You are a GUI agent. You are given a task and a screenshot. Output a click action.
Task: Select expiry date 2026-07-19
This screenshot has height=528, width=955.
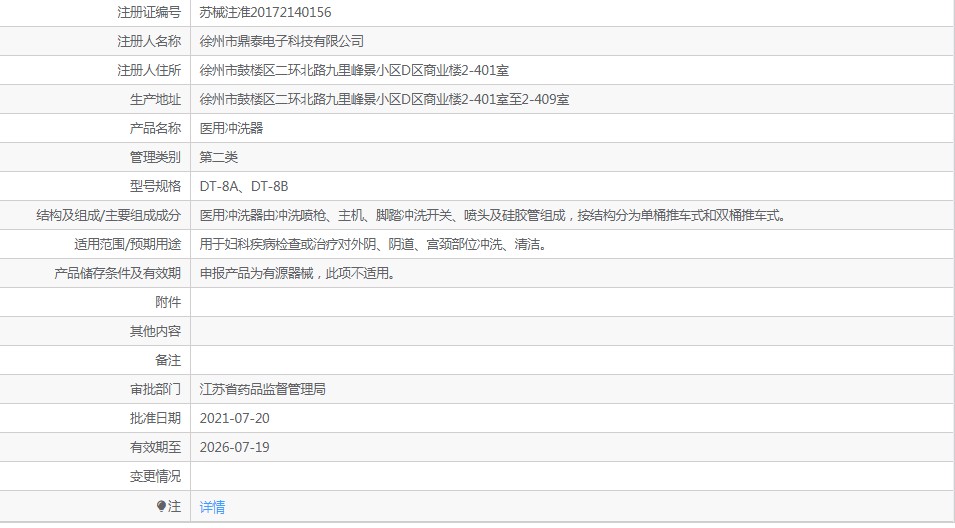pyautogui.click(x=234, y=448)
